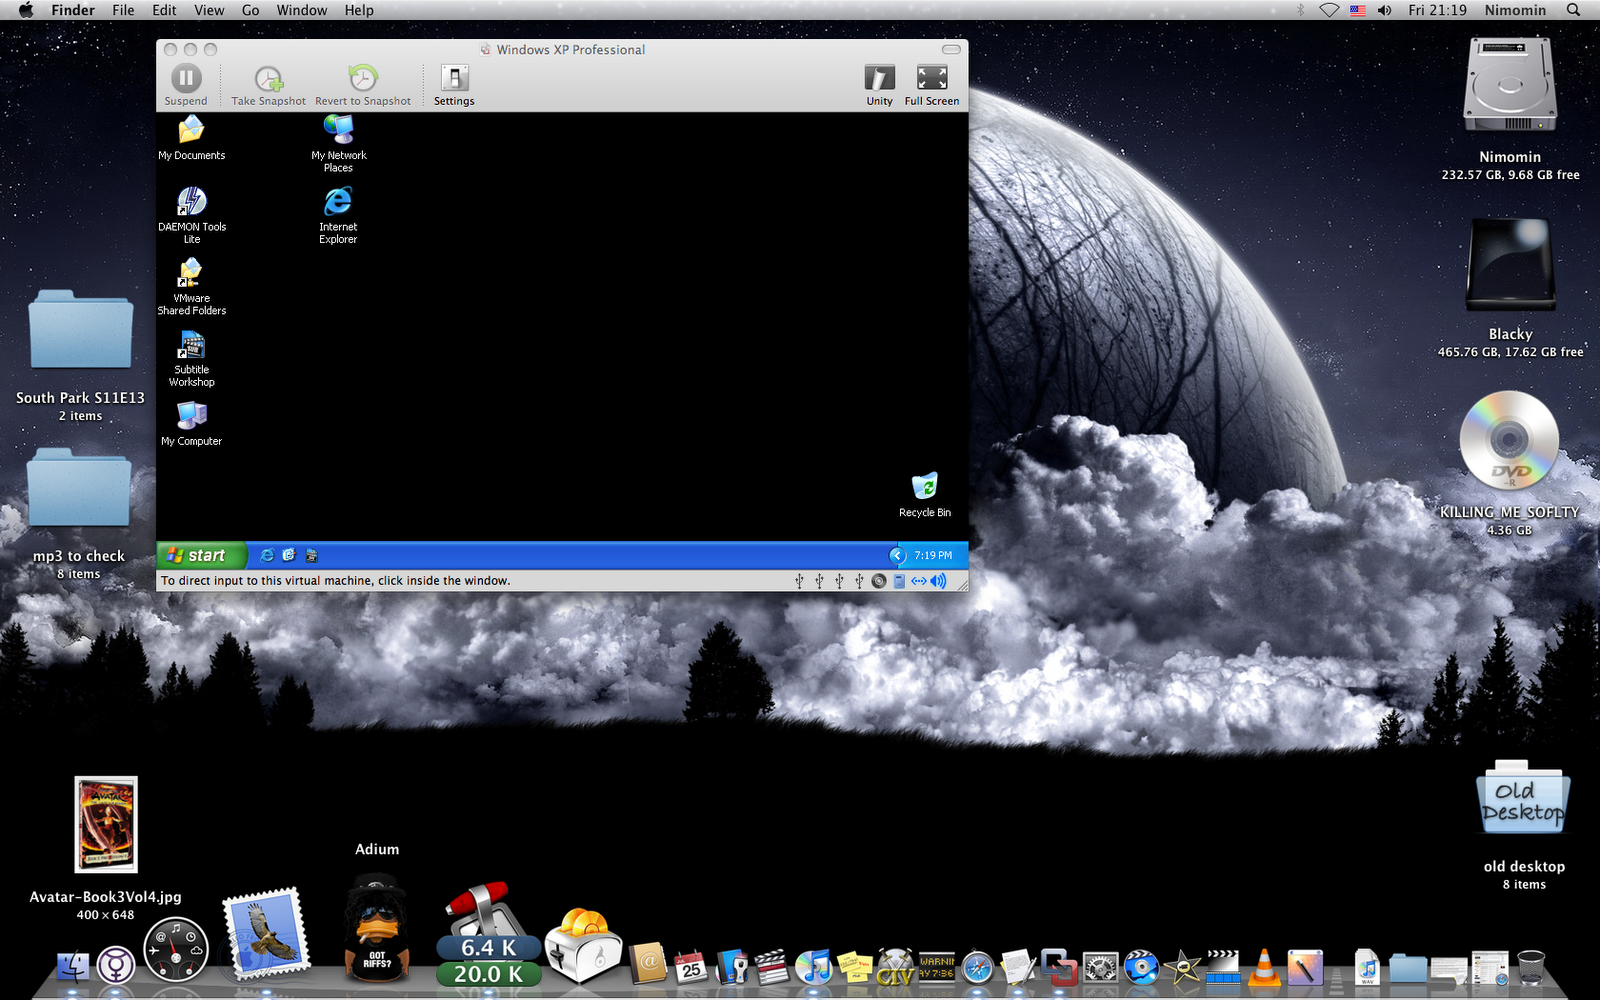Toggle last USB device icon beside CD icon
The height and width of the screenshot is (1000, 1600).
point(859,581)
